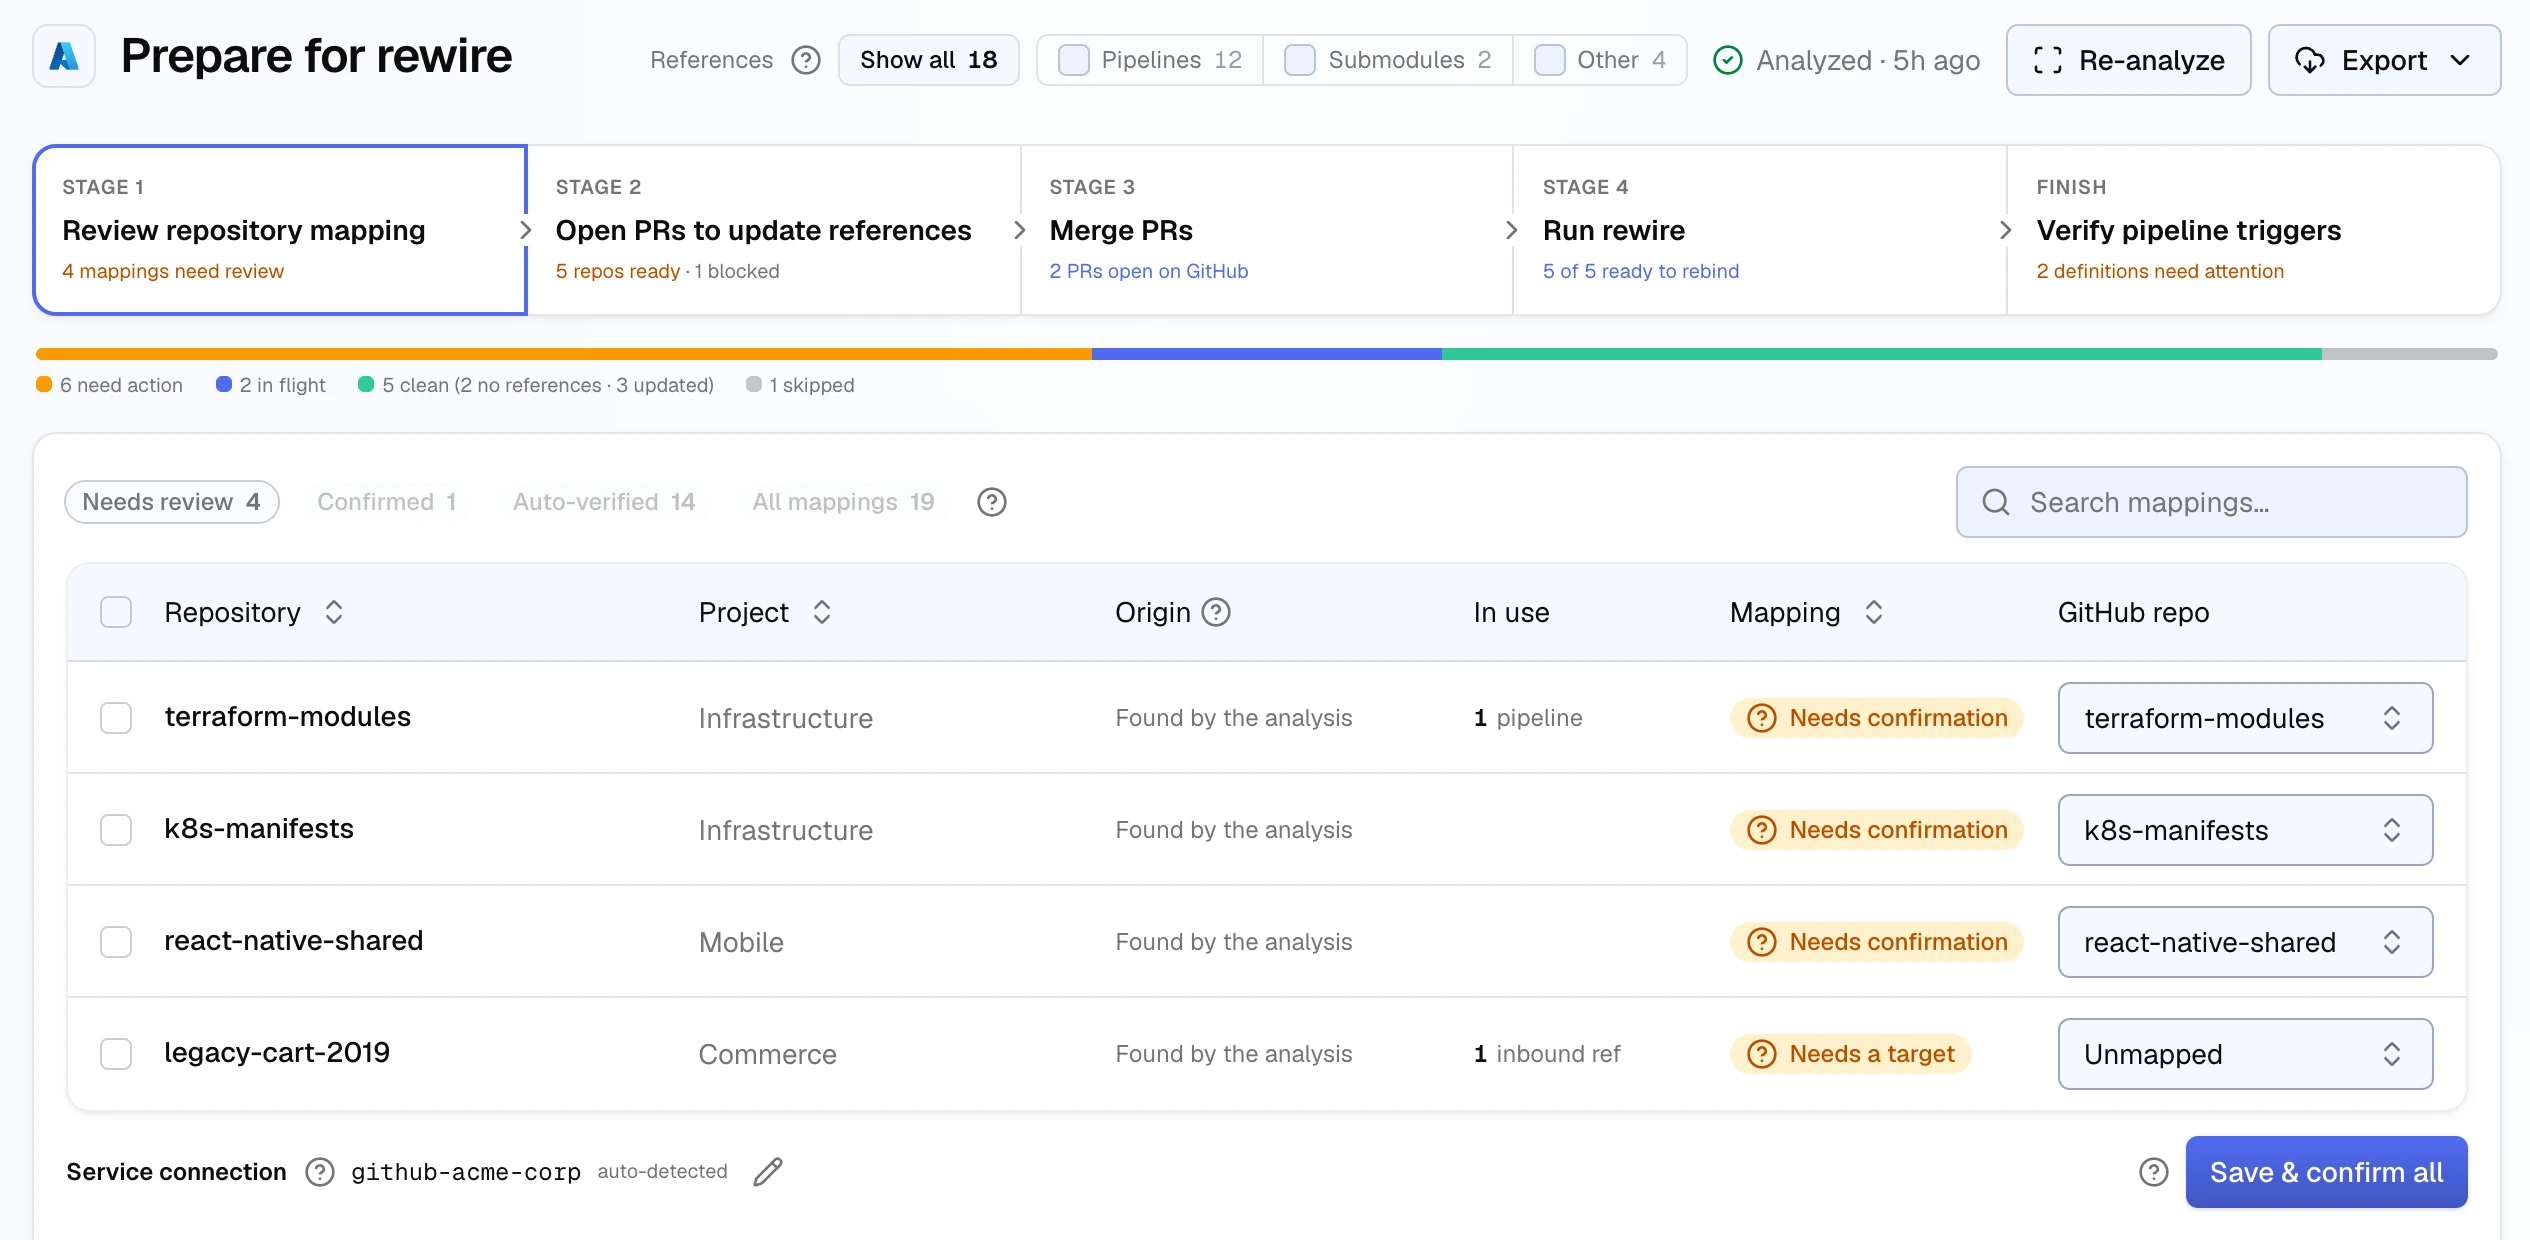2530x1240 pixels.
Task: Click search magnifier icon in mappings search
Action: pos(1996,502)
